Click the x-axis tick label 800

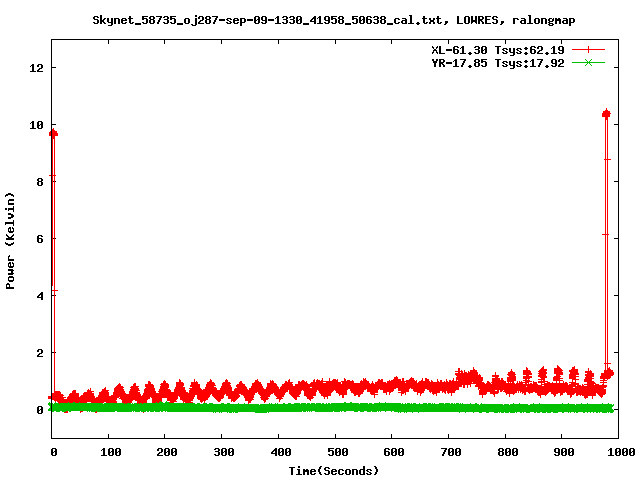[x=508, y=452]
